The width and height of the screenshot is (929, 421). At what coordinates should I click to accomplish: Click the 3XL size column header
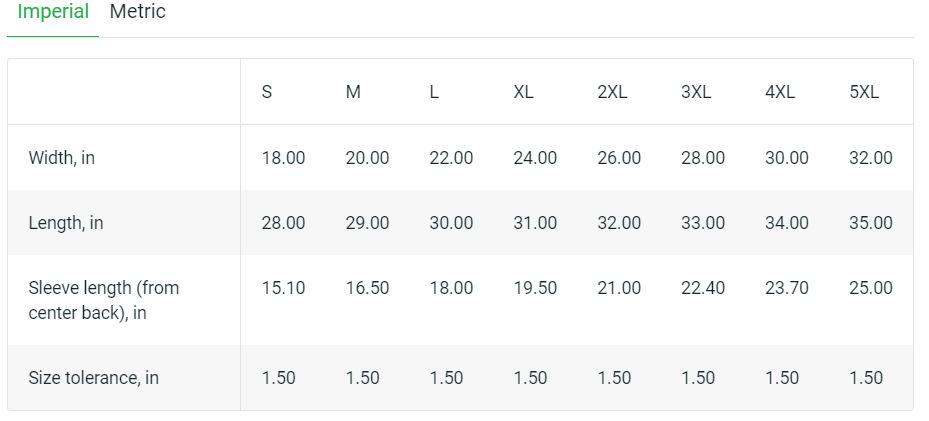point(696,92)
